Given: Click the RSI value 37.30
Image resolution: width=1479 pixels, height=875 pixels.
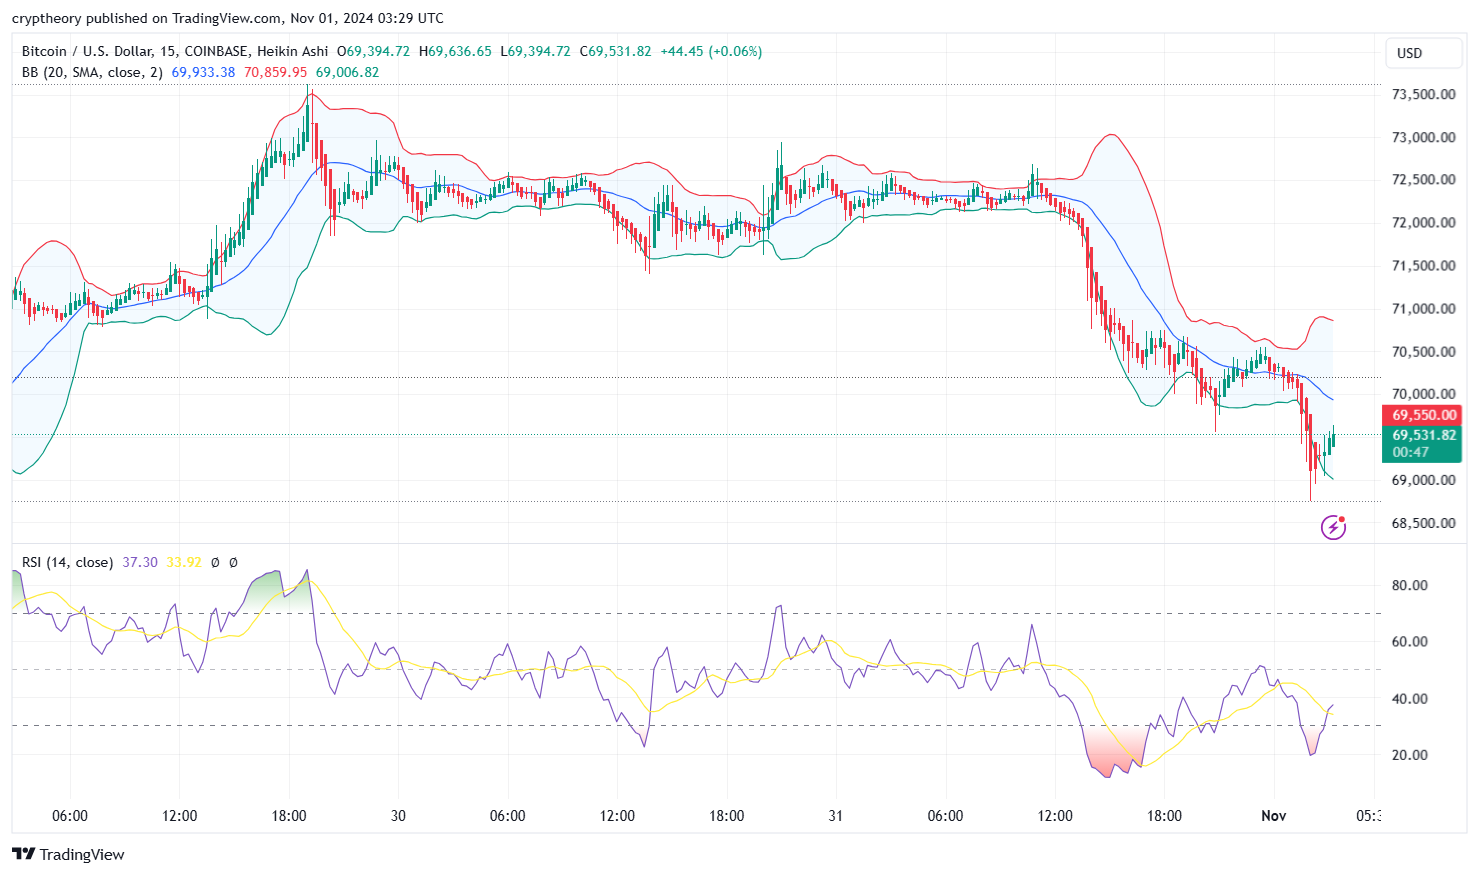Looking at the screenshot, I should click(140, 562).
